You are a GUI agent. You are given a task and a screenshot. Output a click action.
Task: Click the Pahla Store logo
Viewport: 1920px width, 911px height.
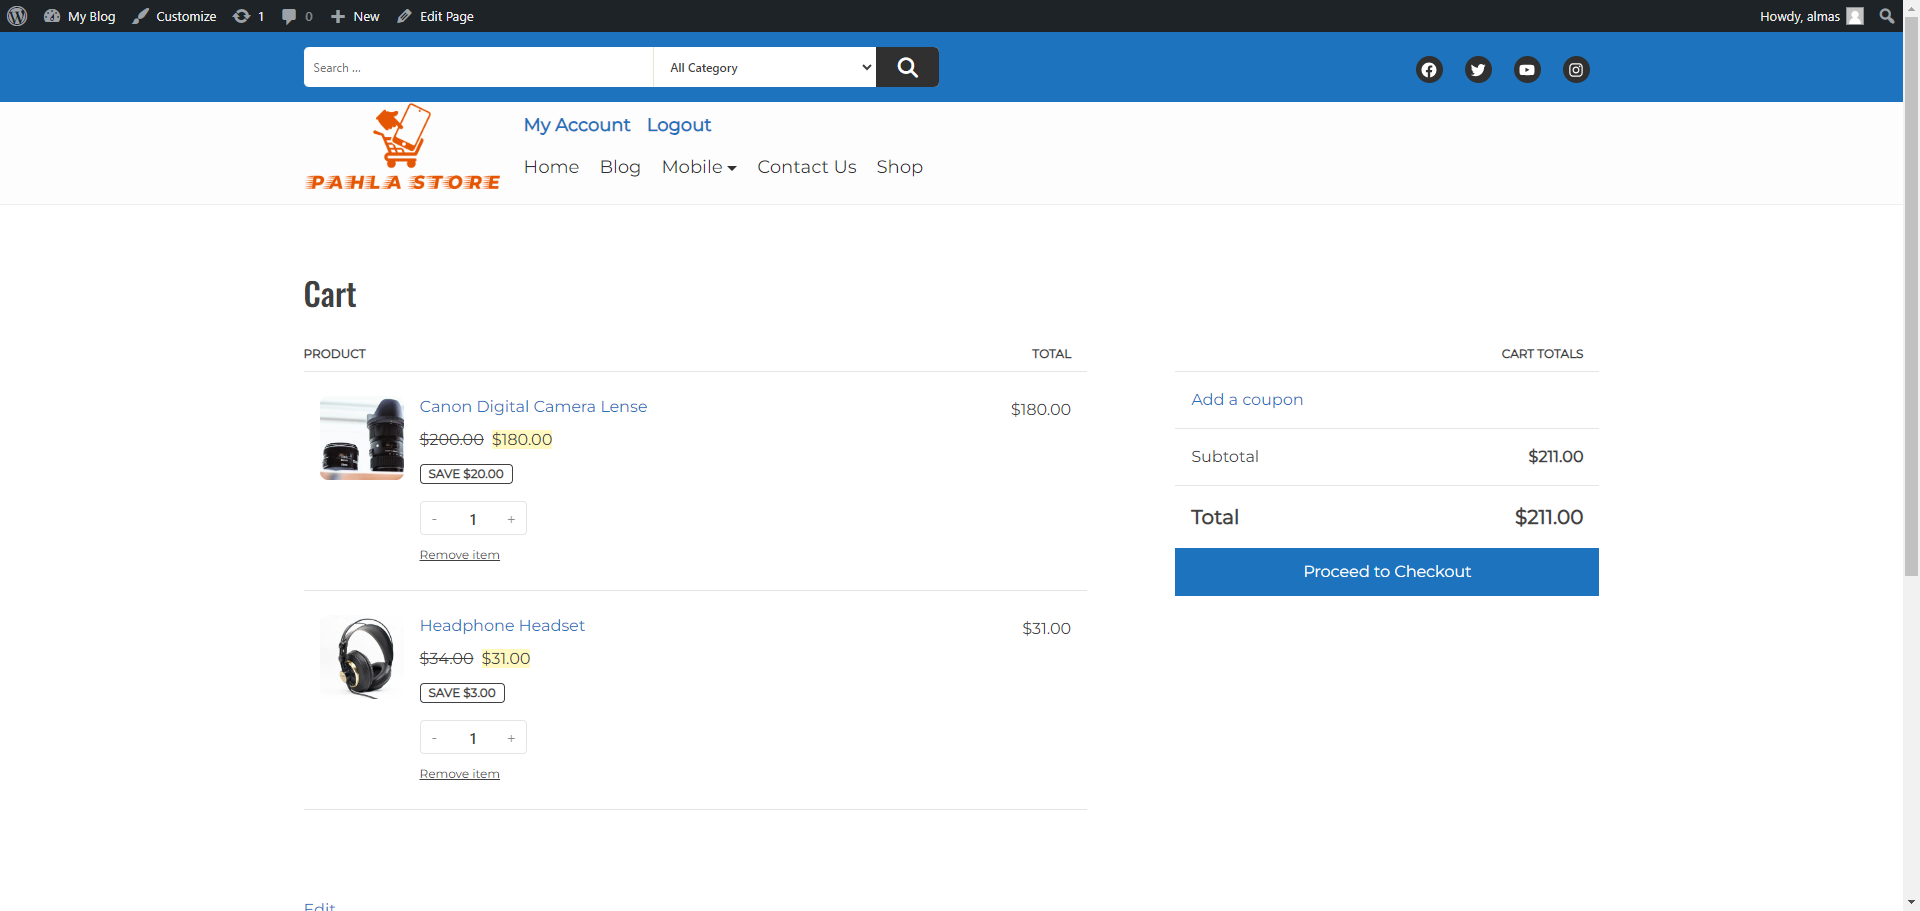(x=403, y=148)
